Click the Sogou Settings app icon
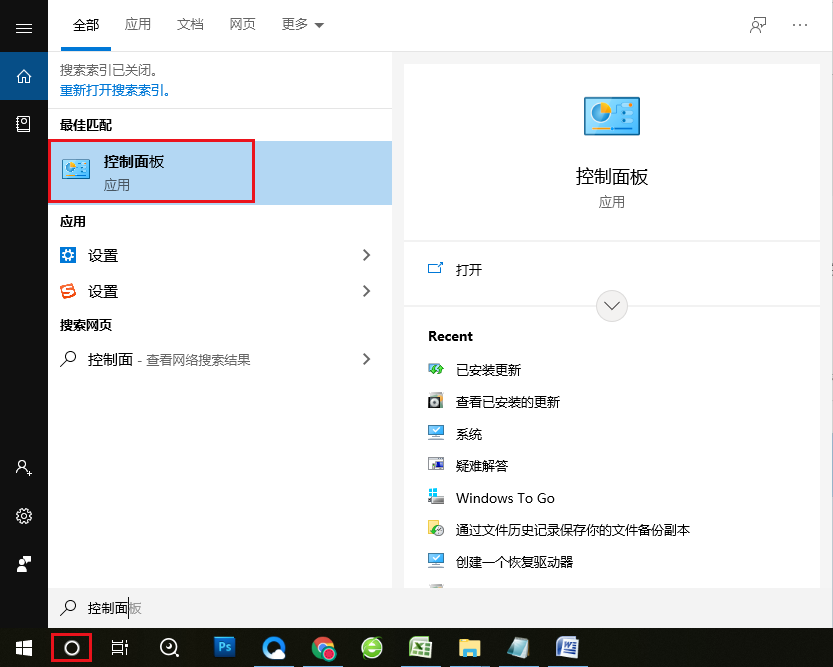The width and height of the screenshot is (833, 667). [x=68, y=291]
